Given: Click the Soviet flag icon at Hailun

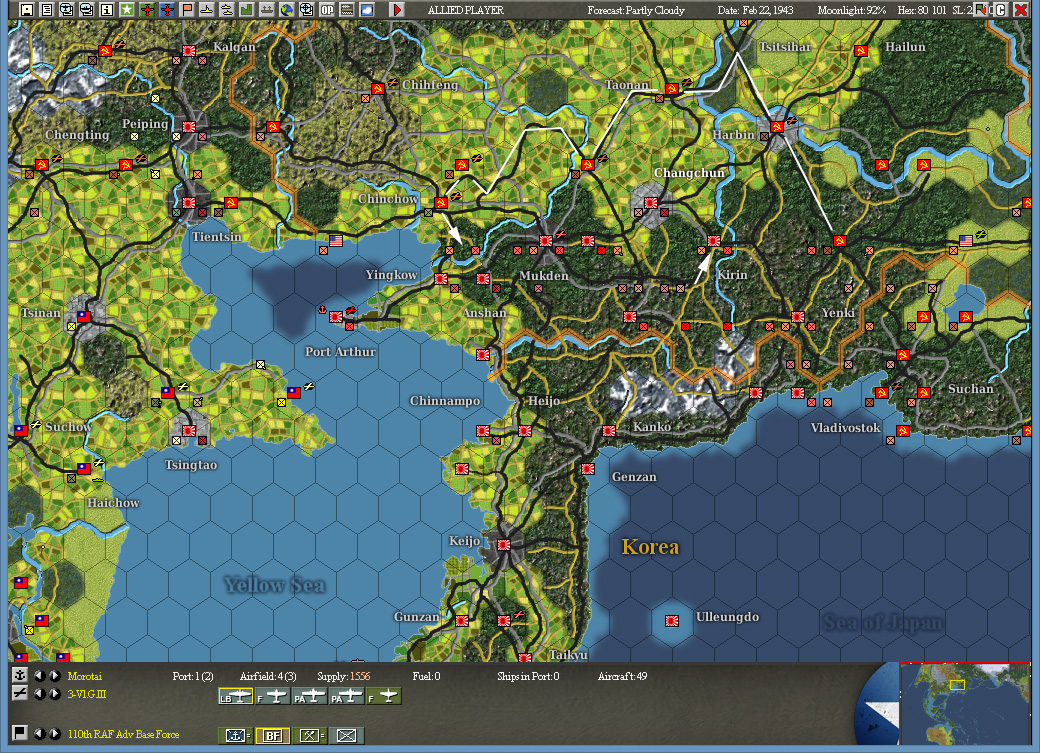Looking at the screenshot, I should point(861,51).
